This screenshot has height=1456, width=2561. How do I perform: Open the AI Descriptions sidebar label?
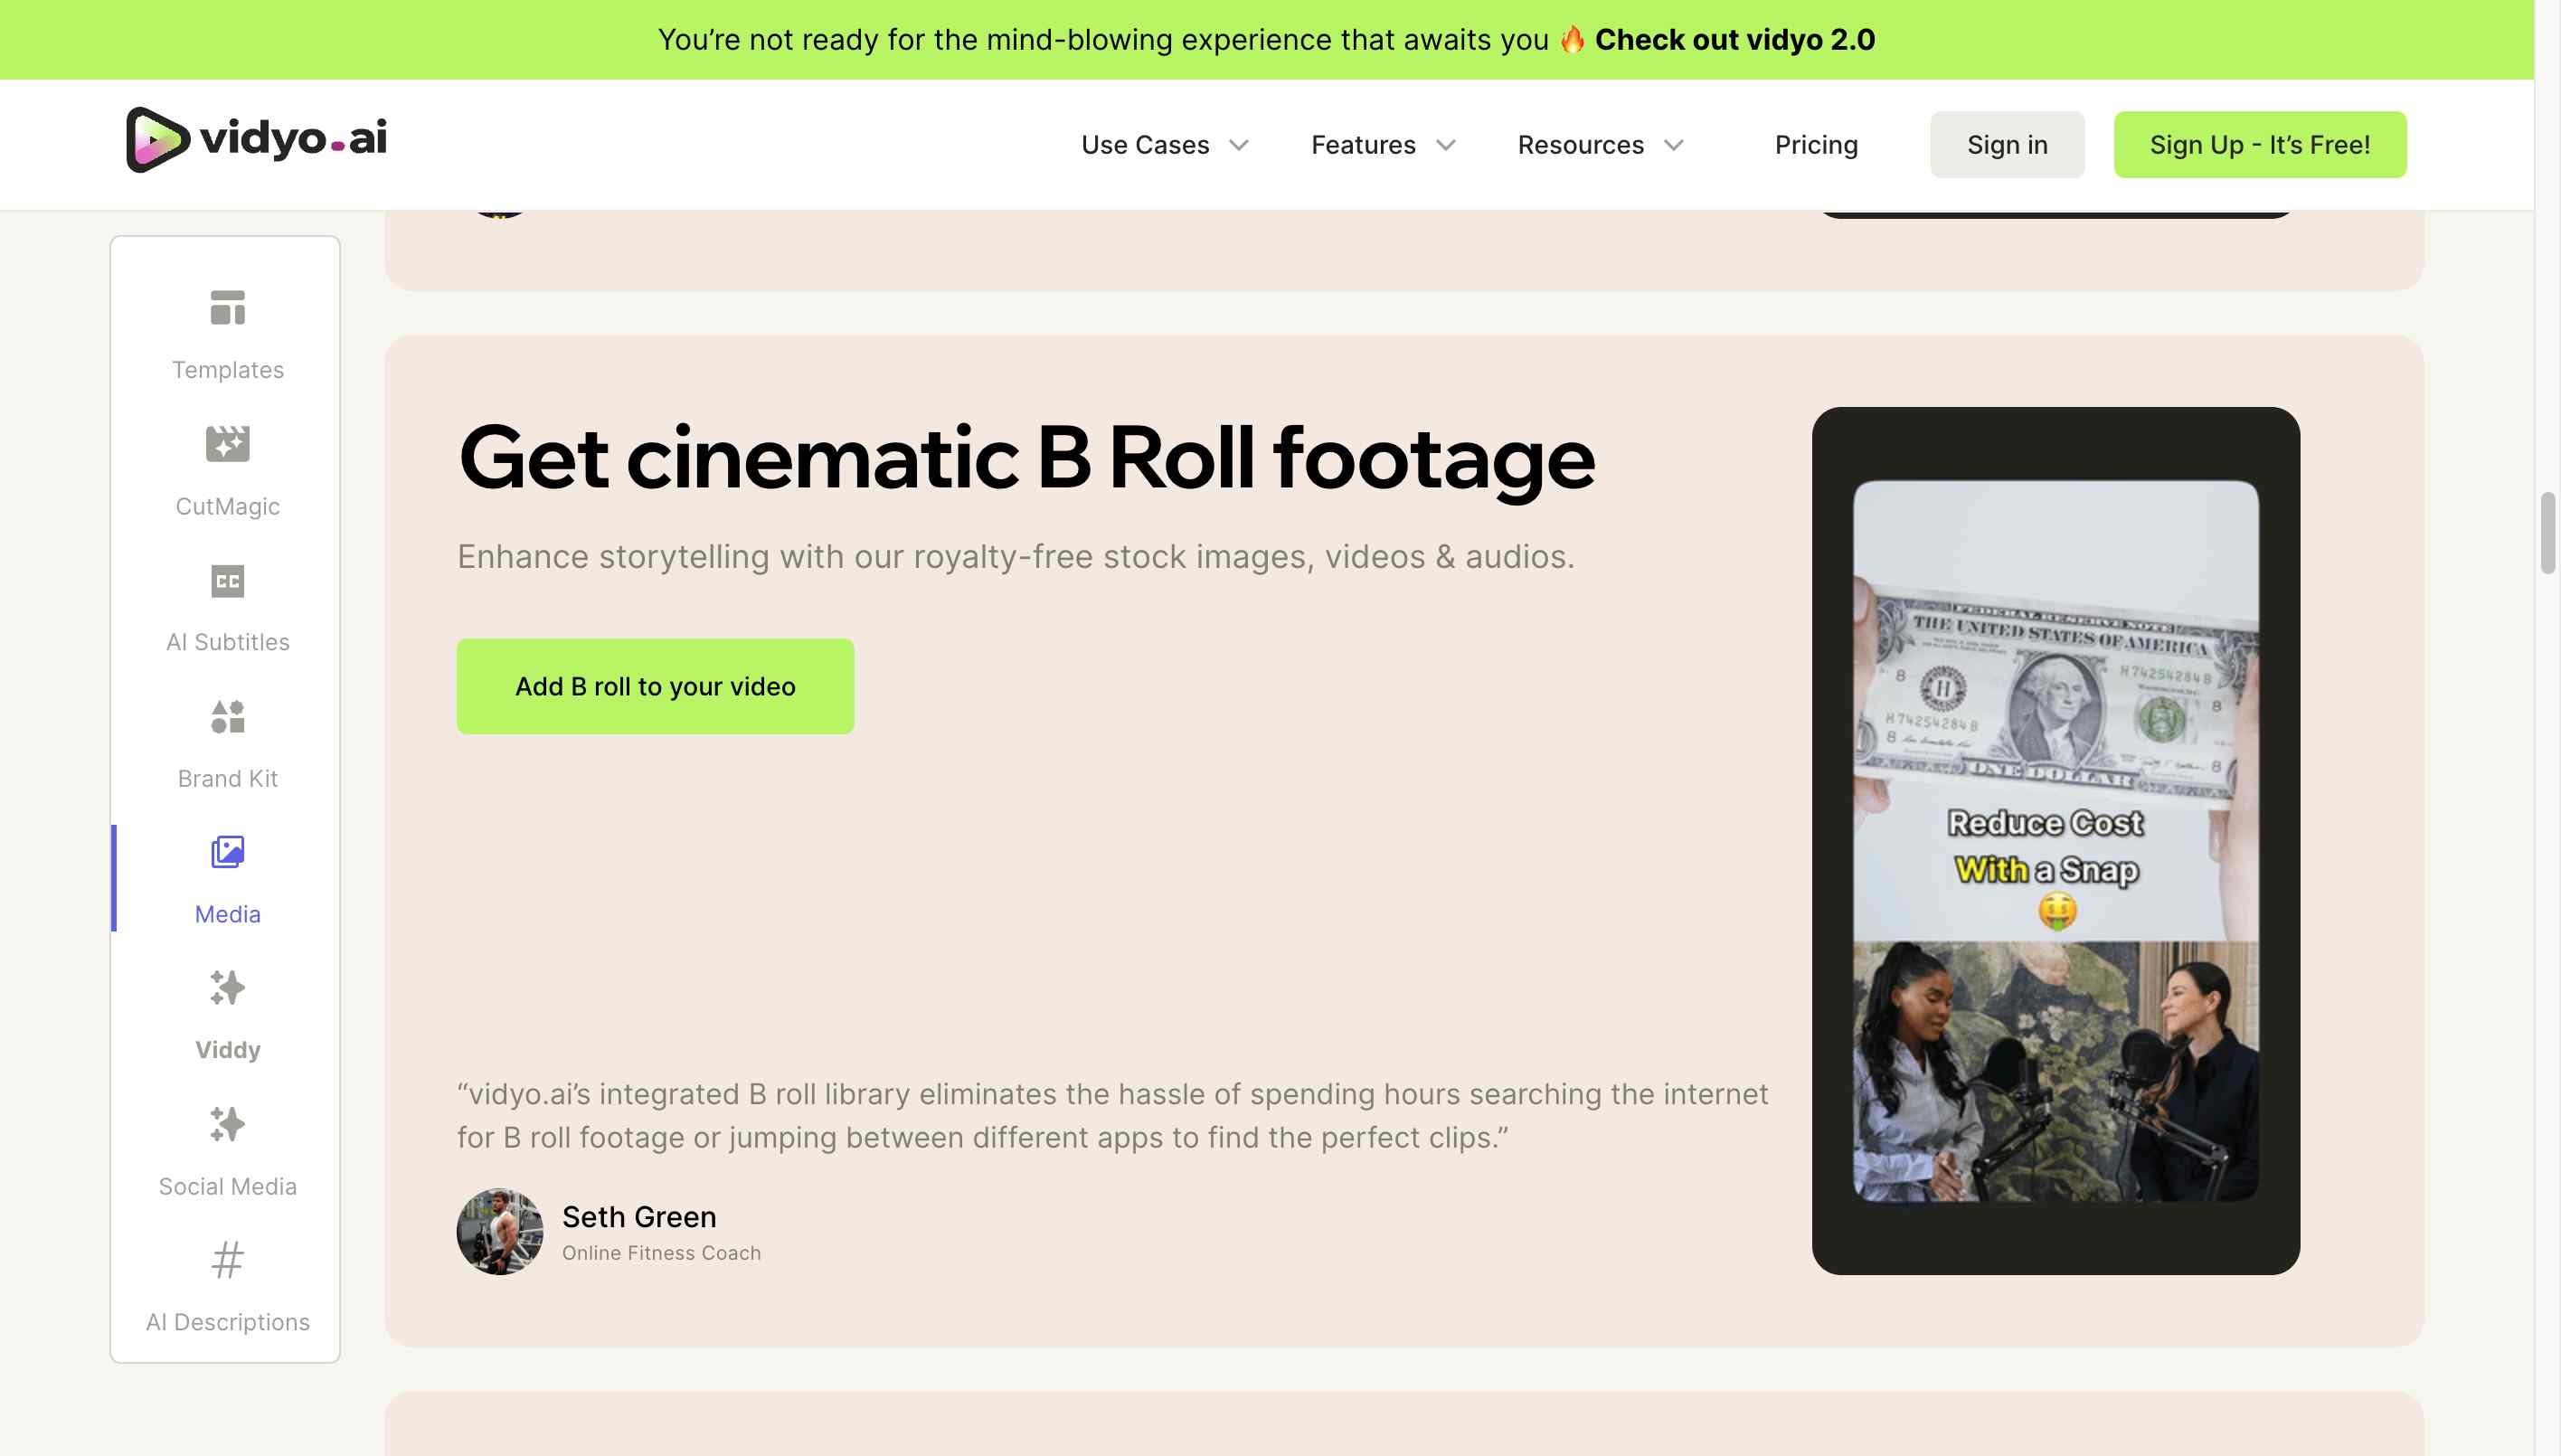(x=228, y=1322)
